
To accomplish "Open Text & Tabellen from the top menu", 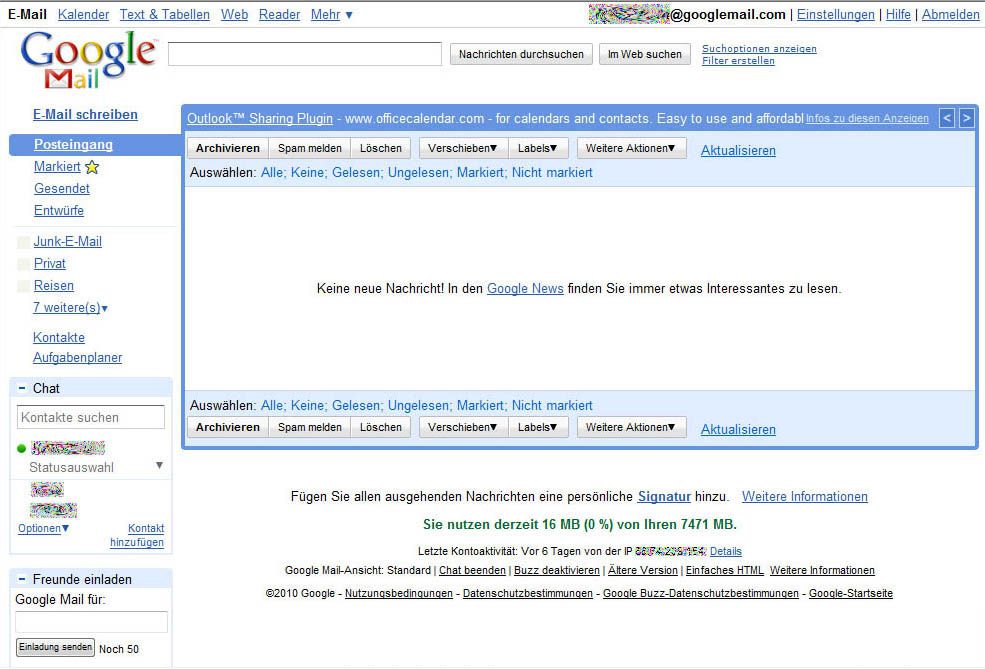I will [164, 14].
